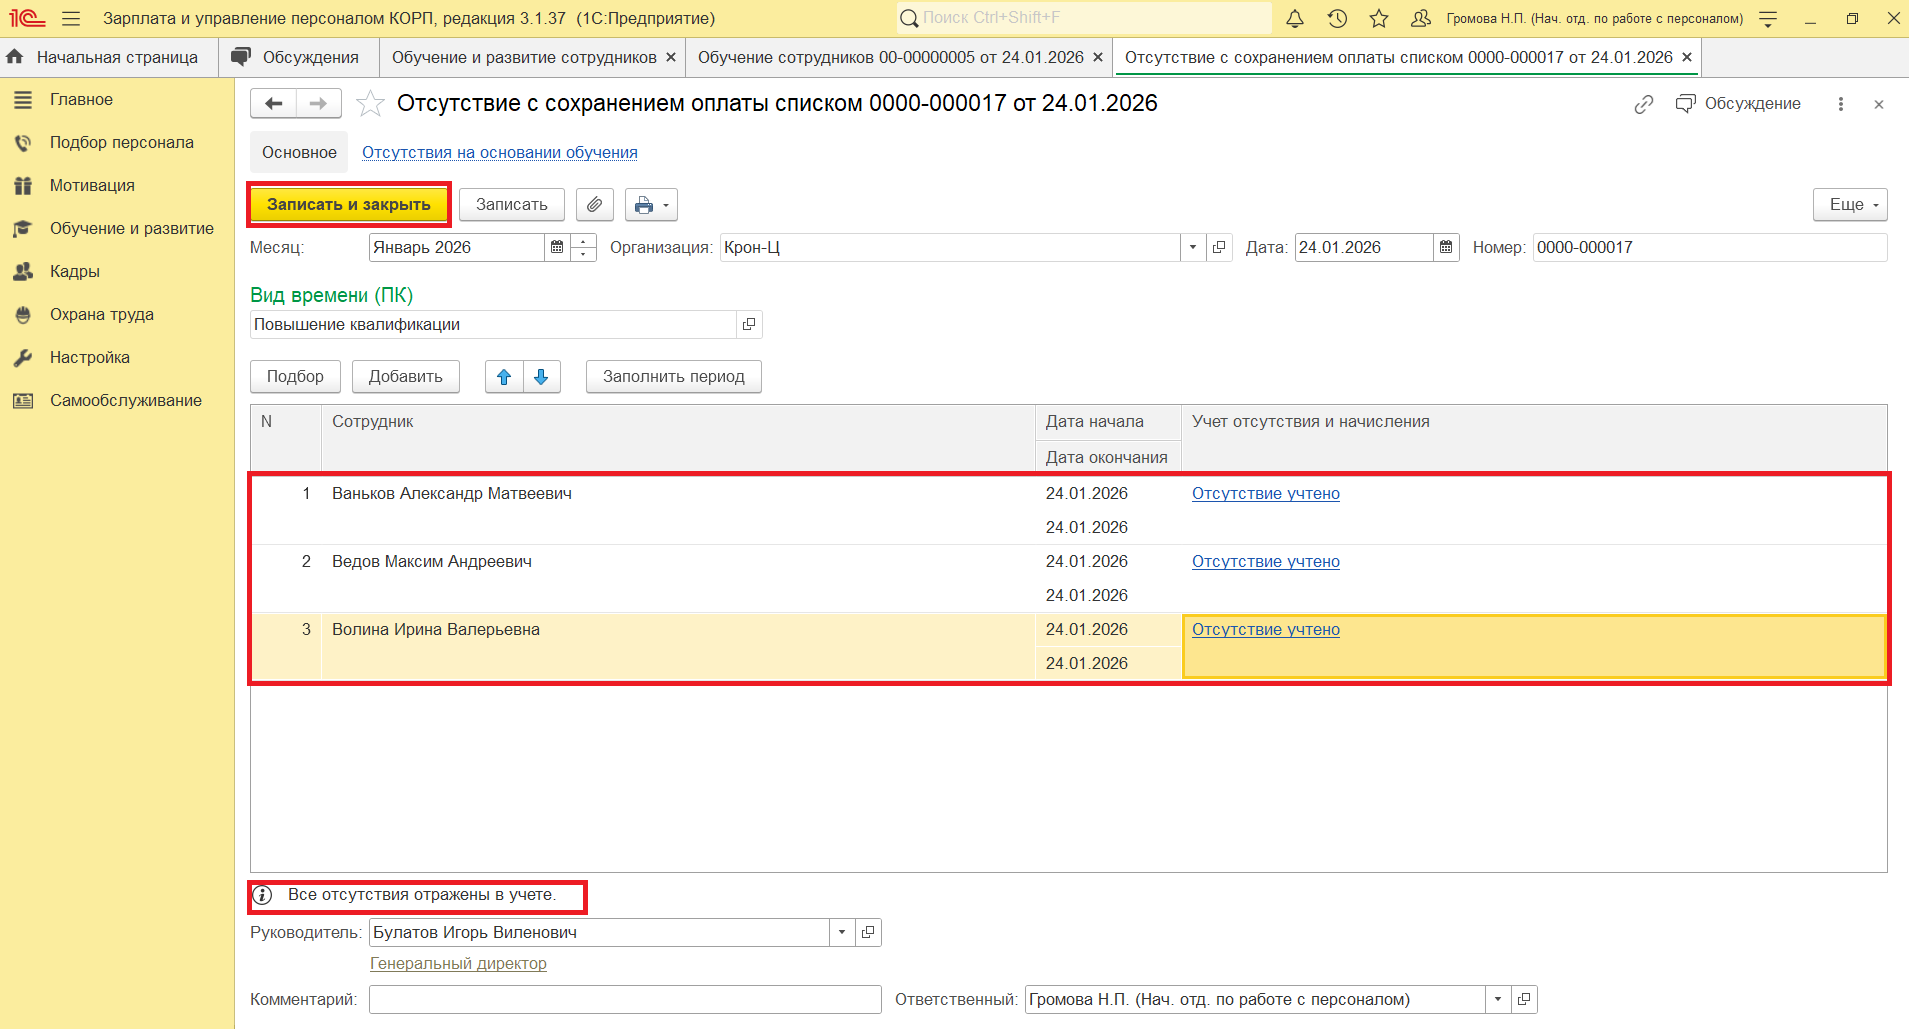The image size is (1915, 1029).
Task: Switch to Обучение и развитие сотрудников tab
Action: pos(523,58)
